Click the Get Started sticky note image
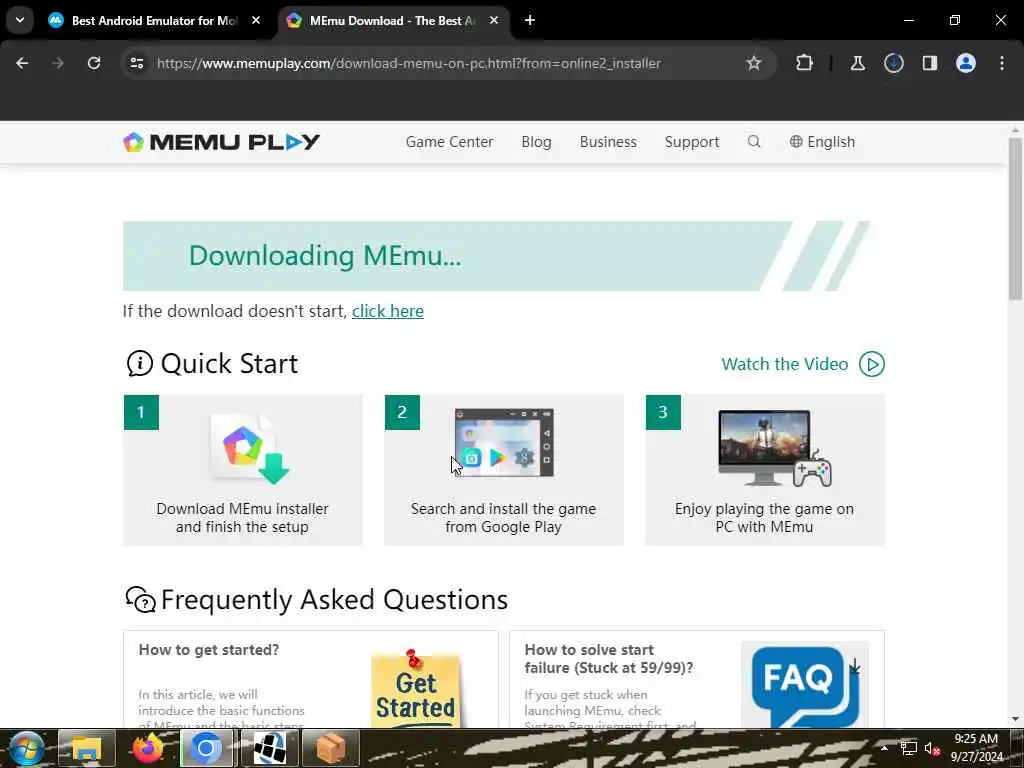The height and width of the screenshot is (768, 1024). pyautogui.click(x=415, y=689)
